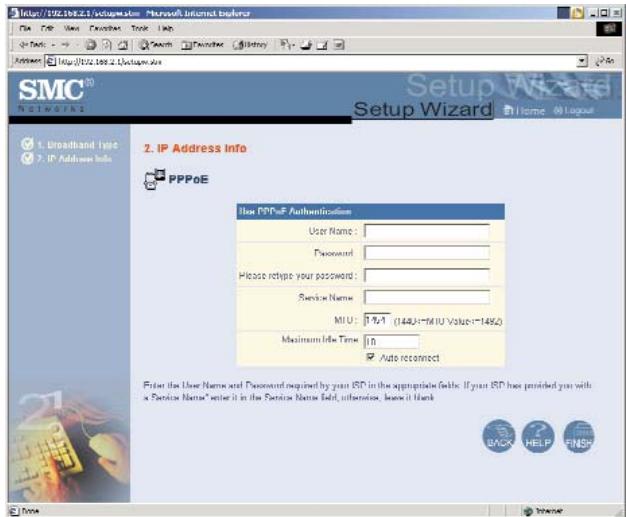This screenshot has width=626, height=517.
Task: Click the page icon beside the address URL
Action: 51,61
